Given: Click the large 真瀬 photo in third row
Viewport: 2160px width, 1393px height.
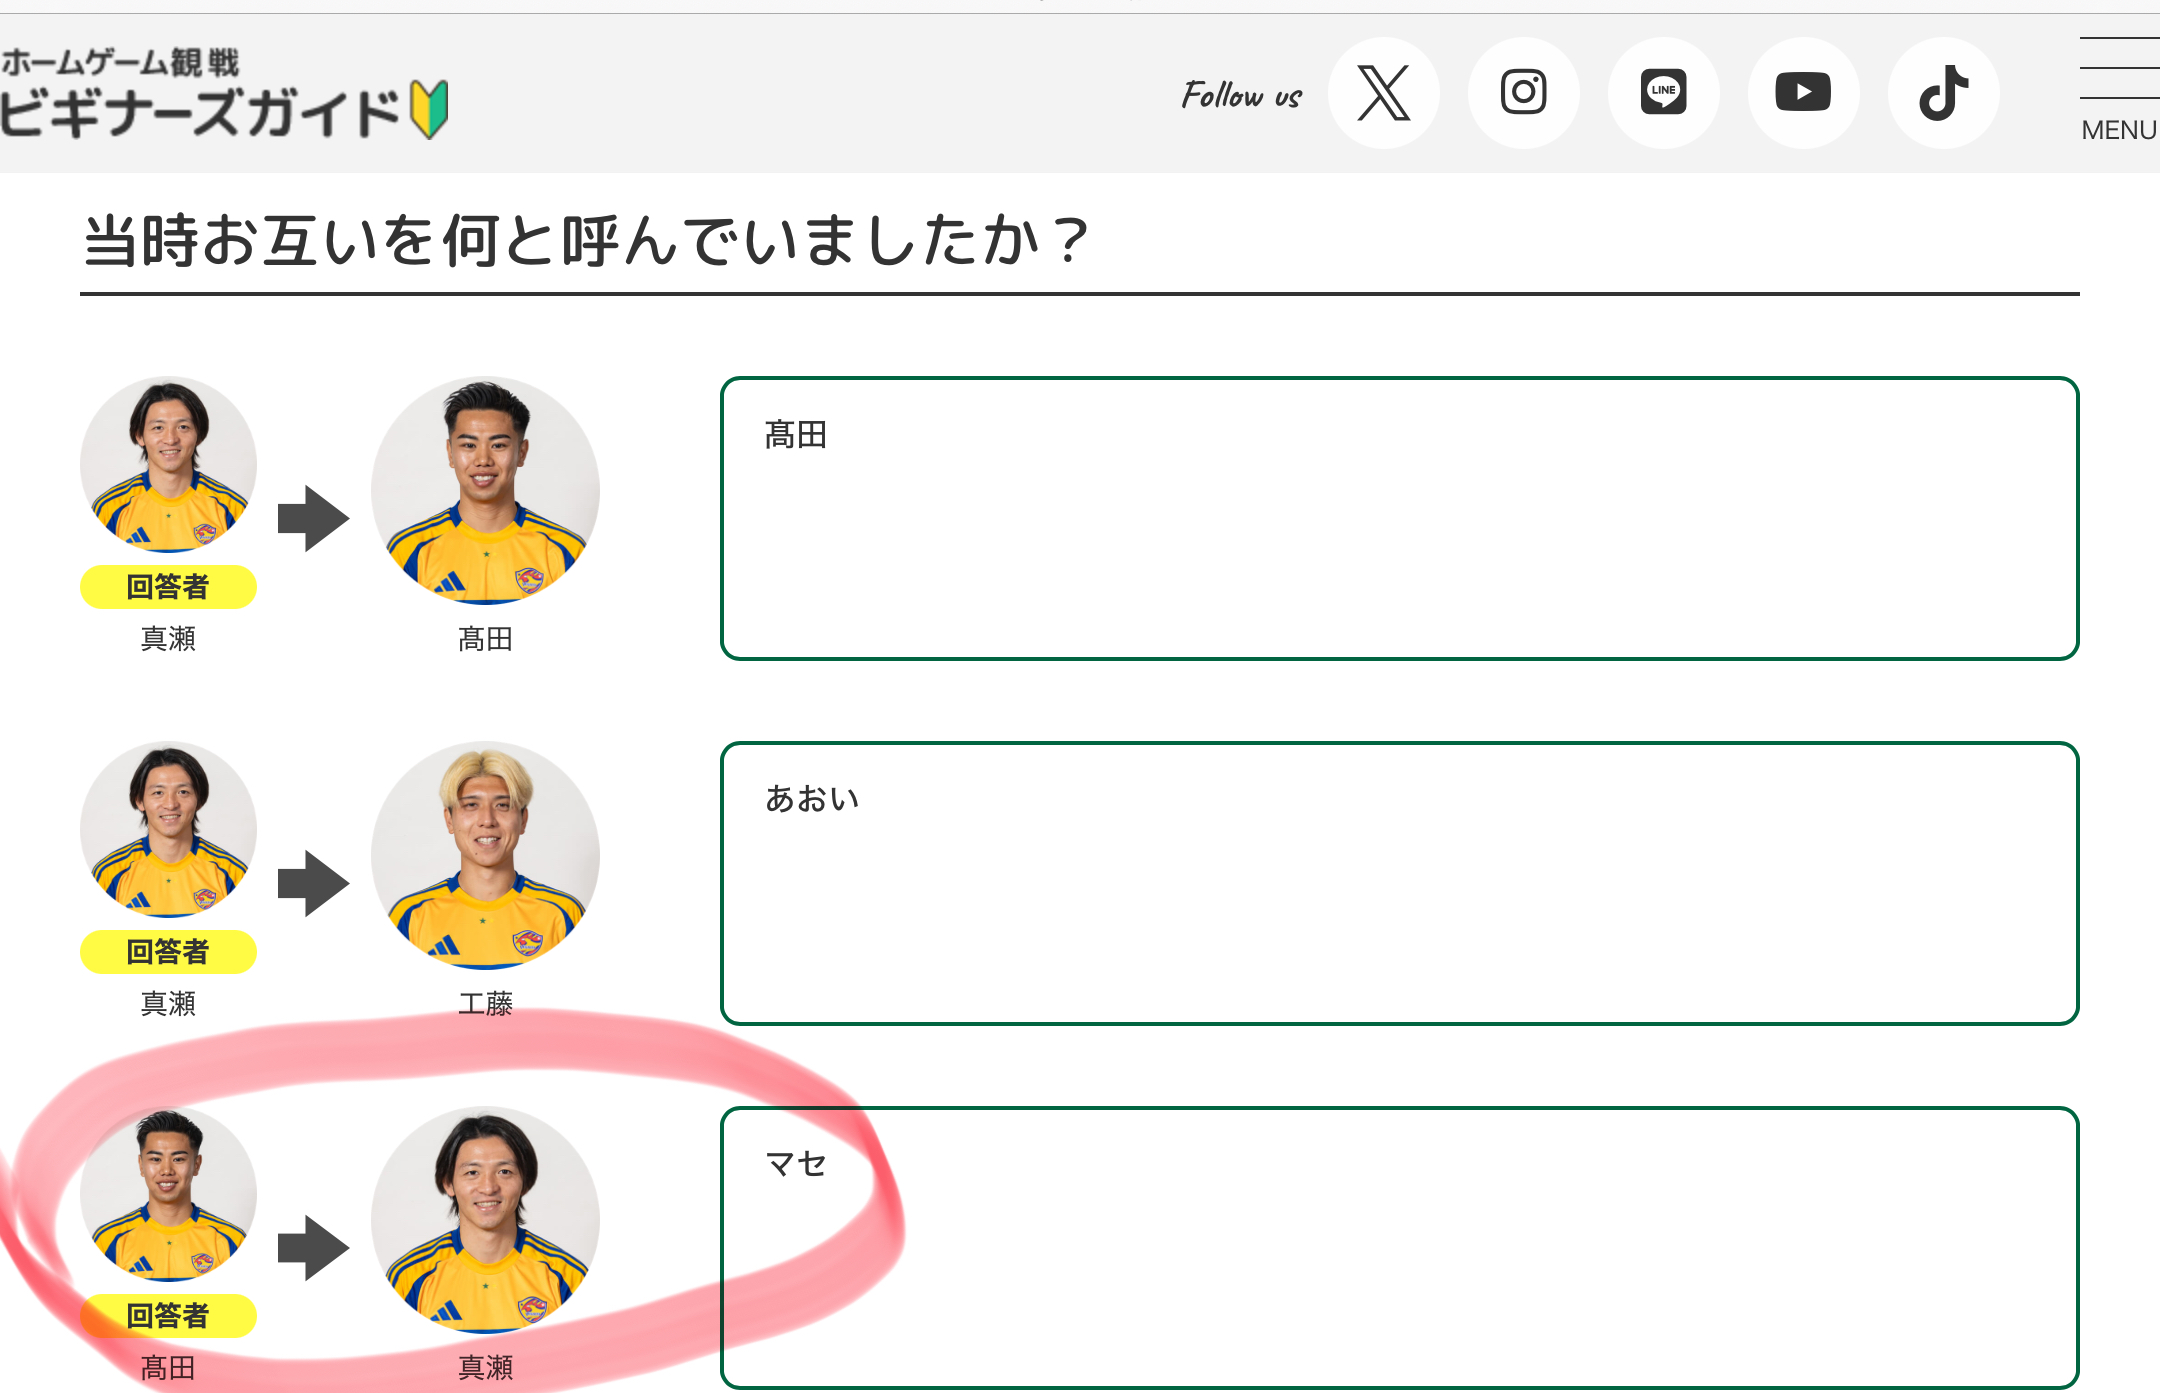Looking at the screenshot, I should pos(485,1220).
